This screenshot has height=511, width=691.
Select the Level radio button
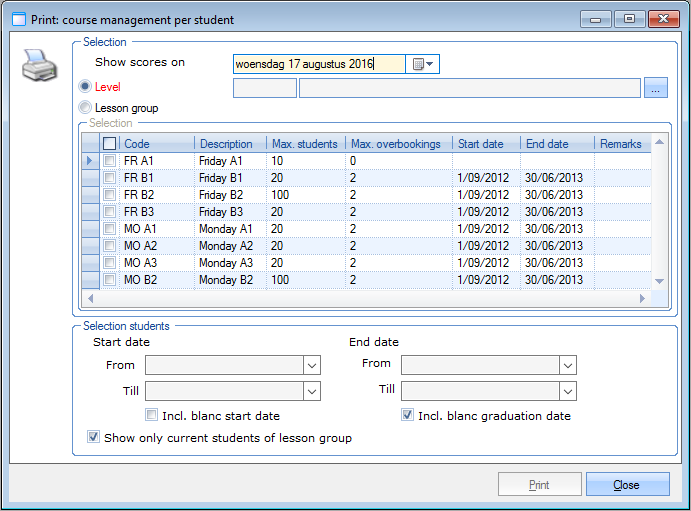click(x=85, y=88)
